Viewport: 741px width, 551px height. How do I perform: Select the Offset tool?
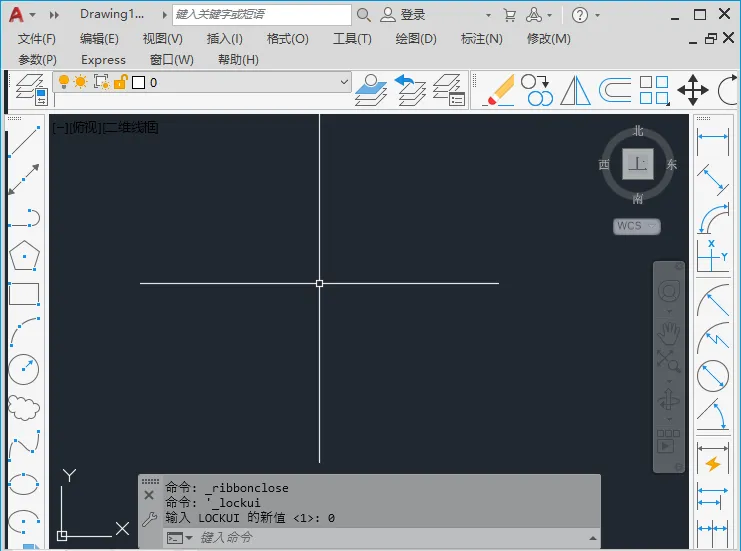(615, 89)
